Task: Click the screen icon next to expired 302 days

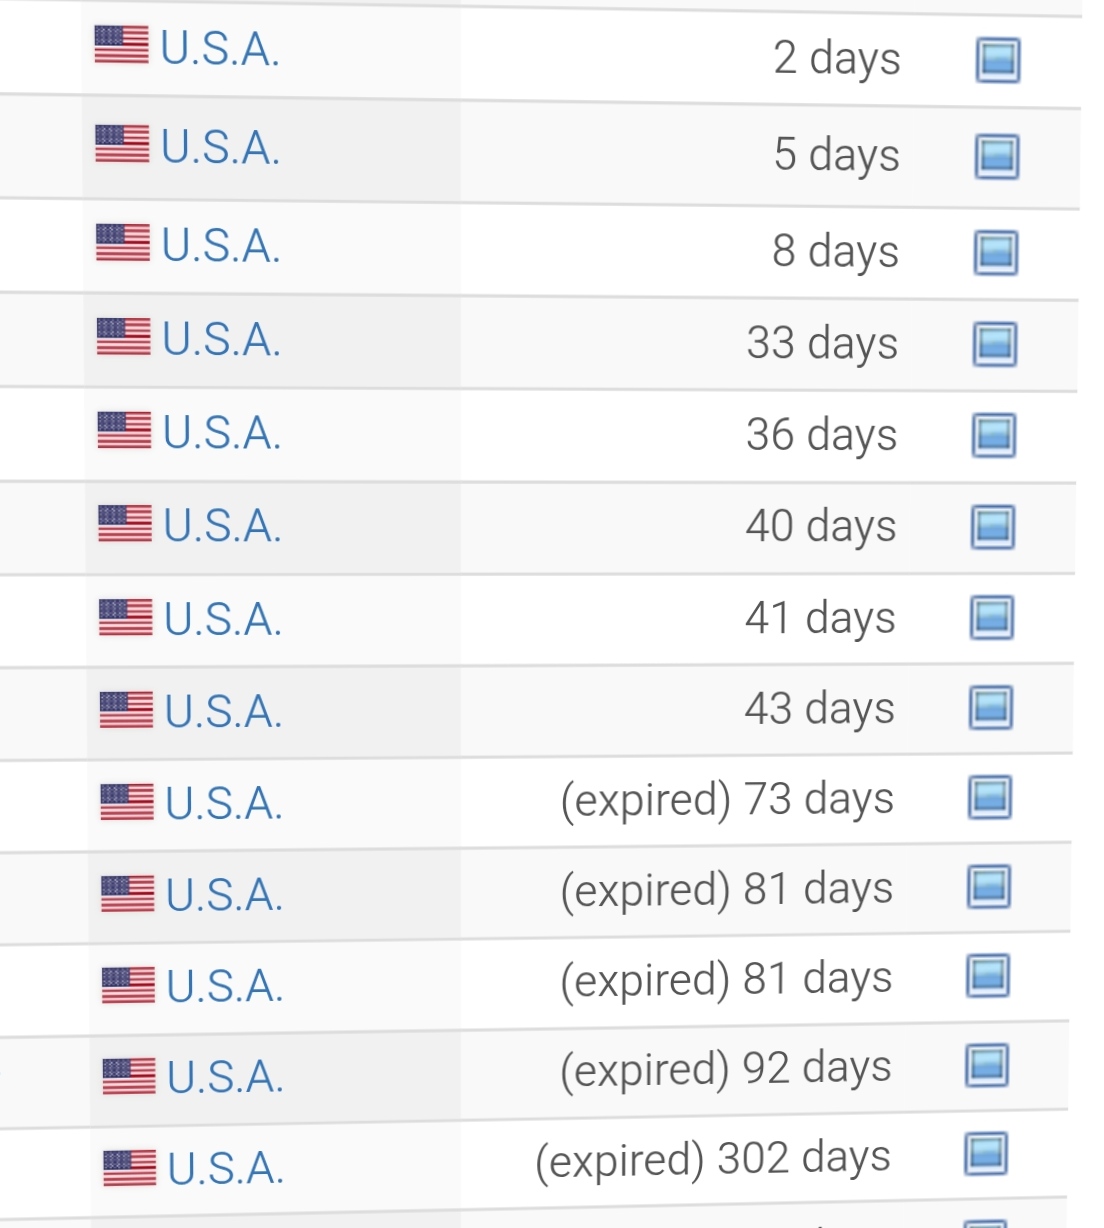Action: click(985, 1154)
